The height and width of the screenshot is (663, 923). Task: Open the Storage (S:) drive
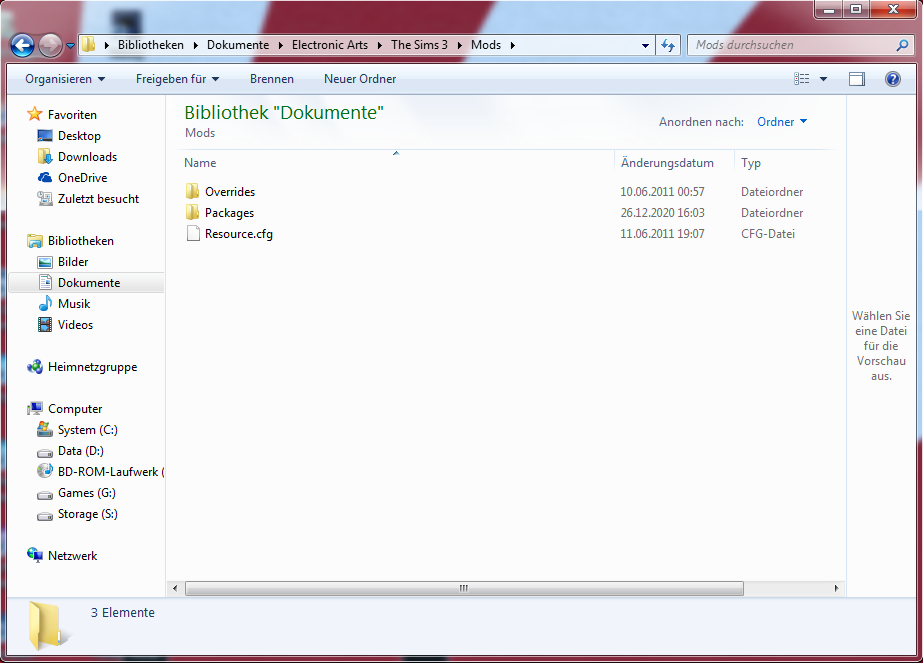click(88, 514)
